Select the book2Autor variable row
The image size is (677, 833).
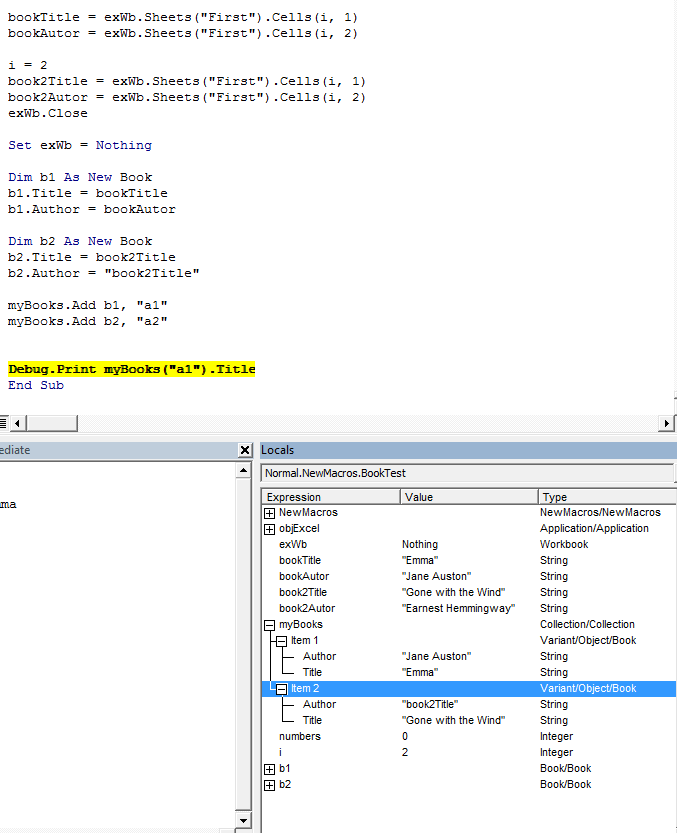pyautogui.click(x=306, y=609)
